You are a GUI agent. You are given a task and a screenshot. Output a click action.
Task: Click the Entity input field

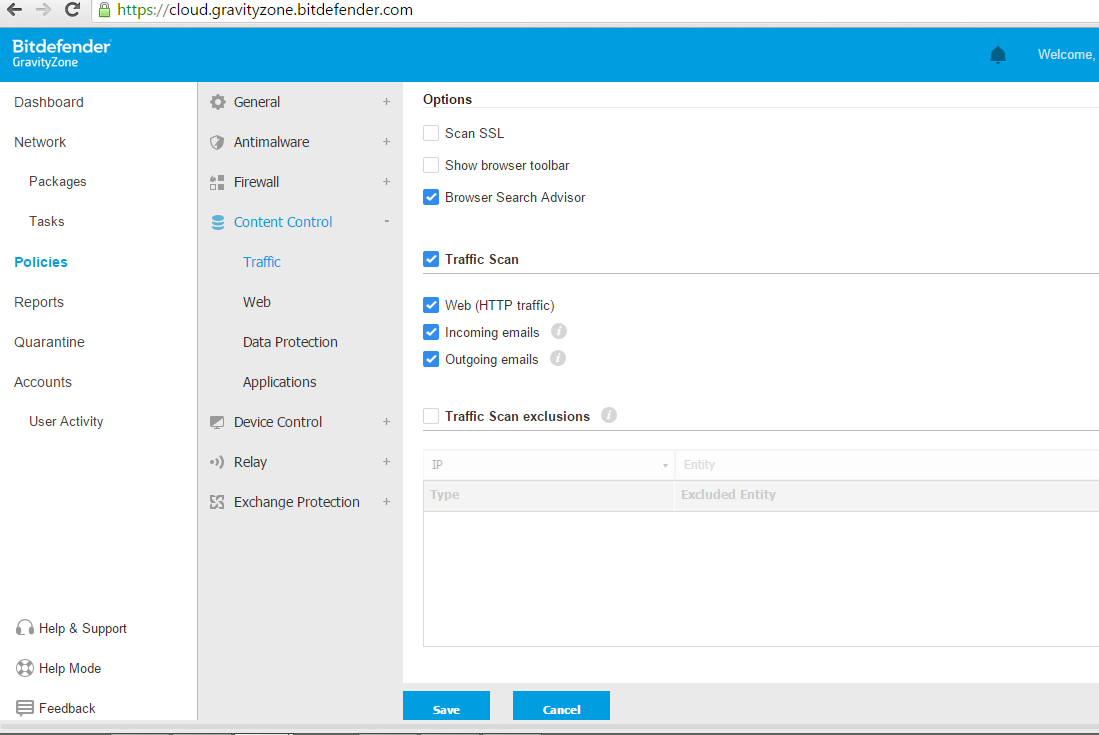[887, 465]
